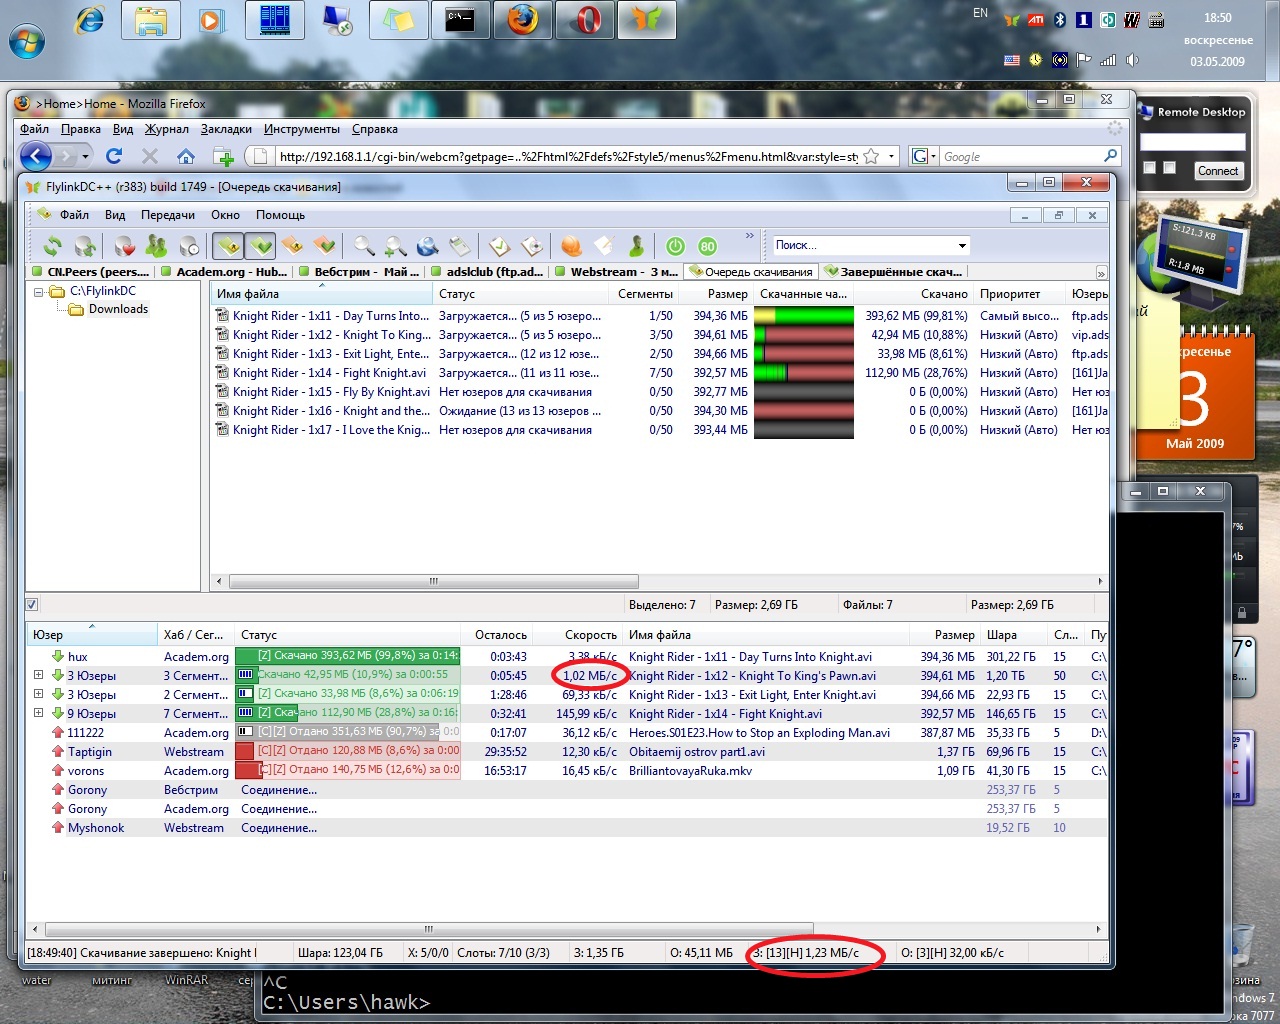This screenshot has width=1280, height=1024.
Task: Click the orange hard hat toolbar icon
Action: pyautogui.click(x=571, y=246)
